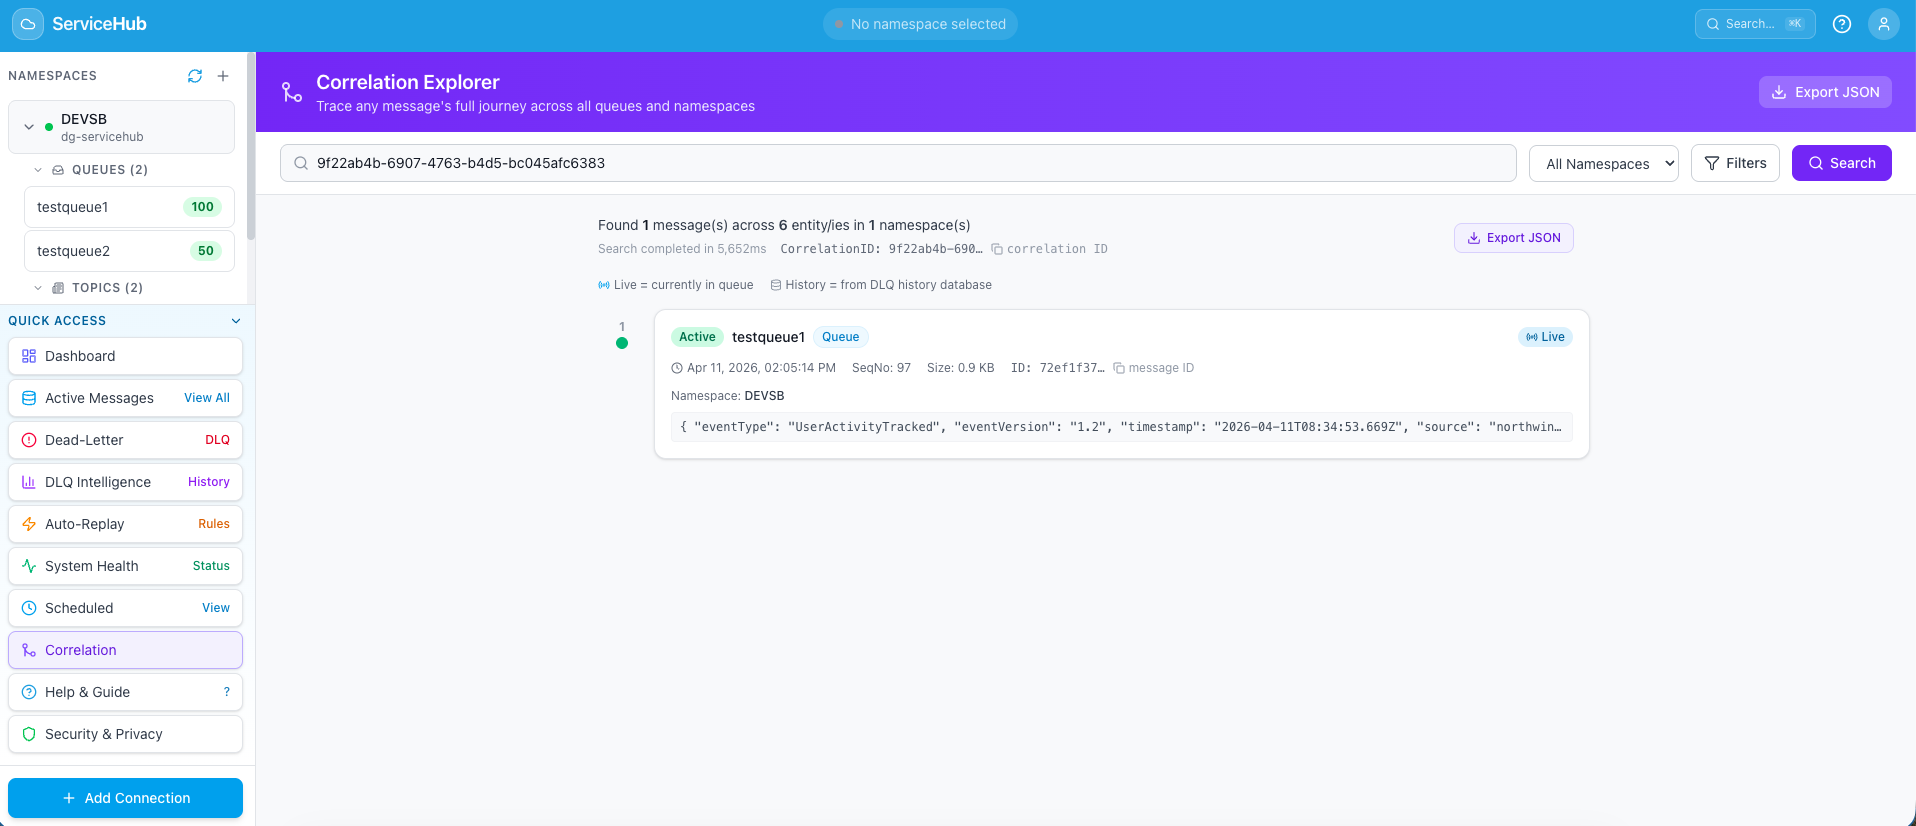Click the Correlation Explorer header icon
The width and height of the screenshot is (1916, 826).
click(x=291, y=92)
